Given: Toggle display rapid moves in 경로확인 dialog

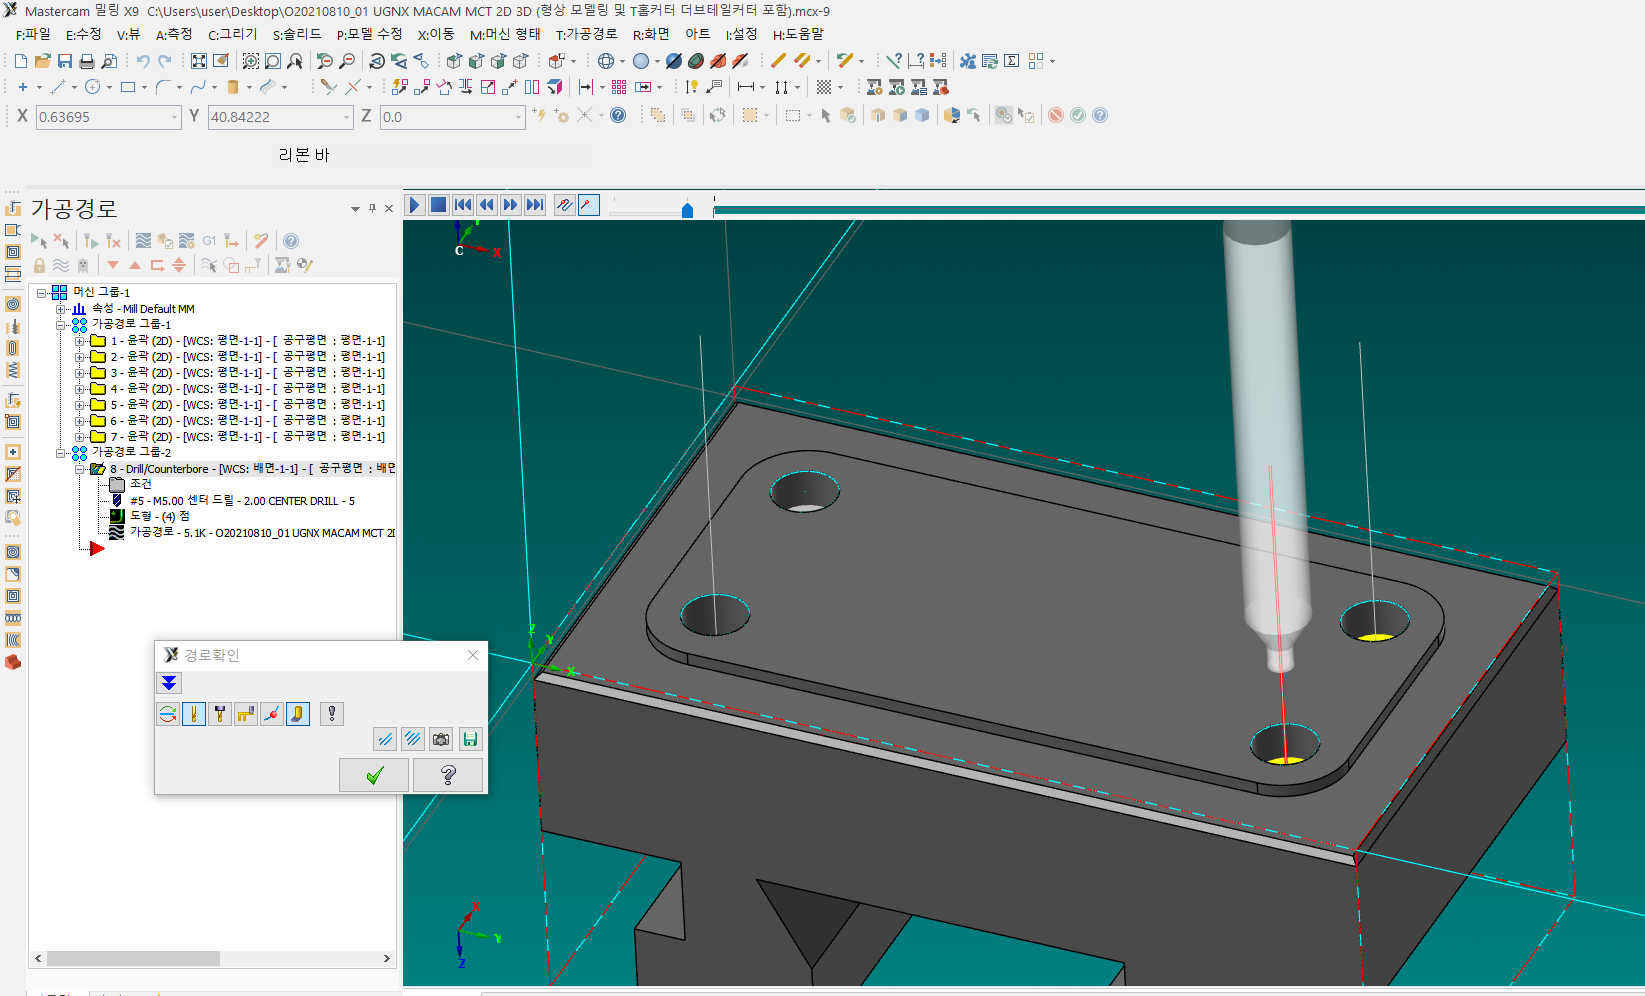Looking at the screenshot, I should coord(246,714).
